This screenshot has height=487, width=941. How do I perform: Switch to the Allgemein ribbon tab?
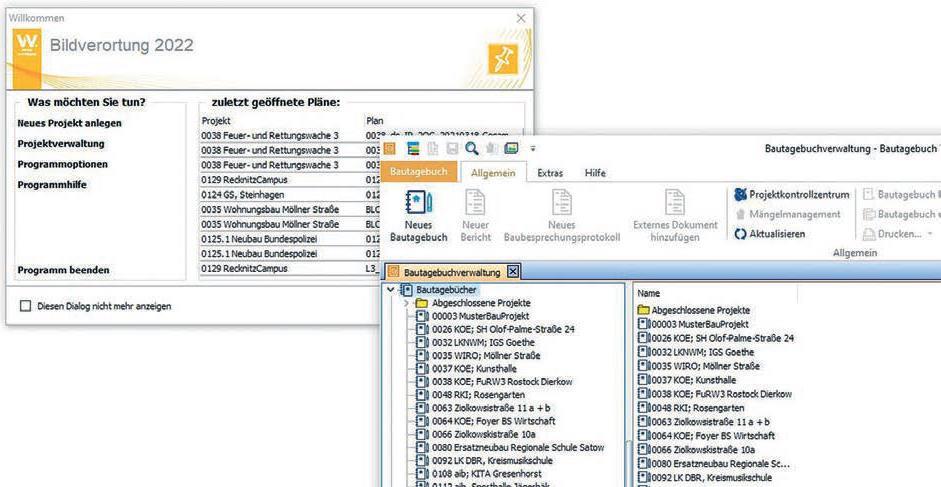tap(493, 173)
